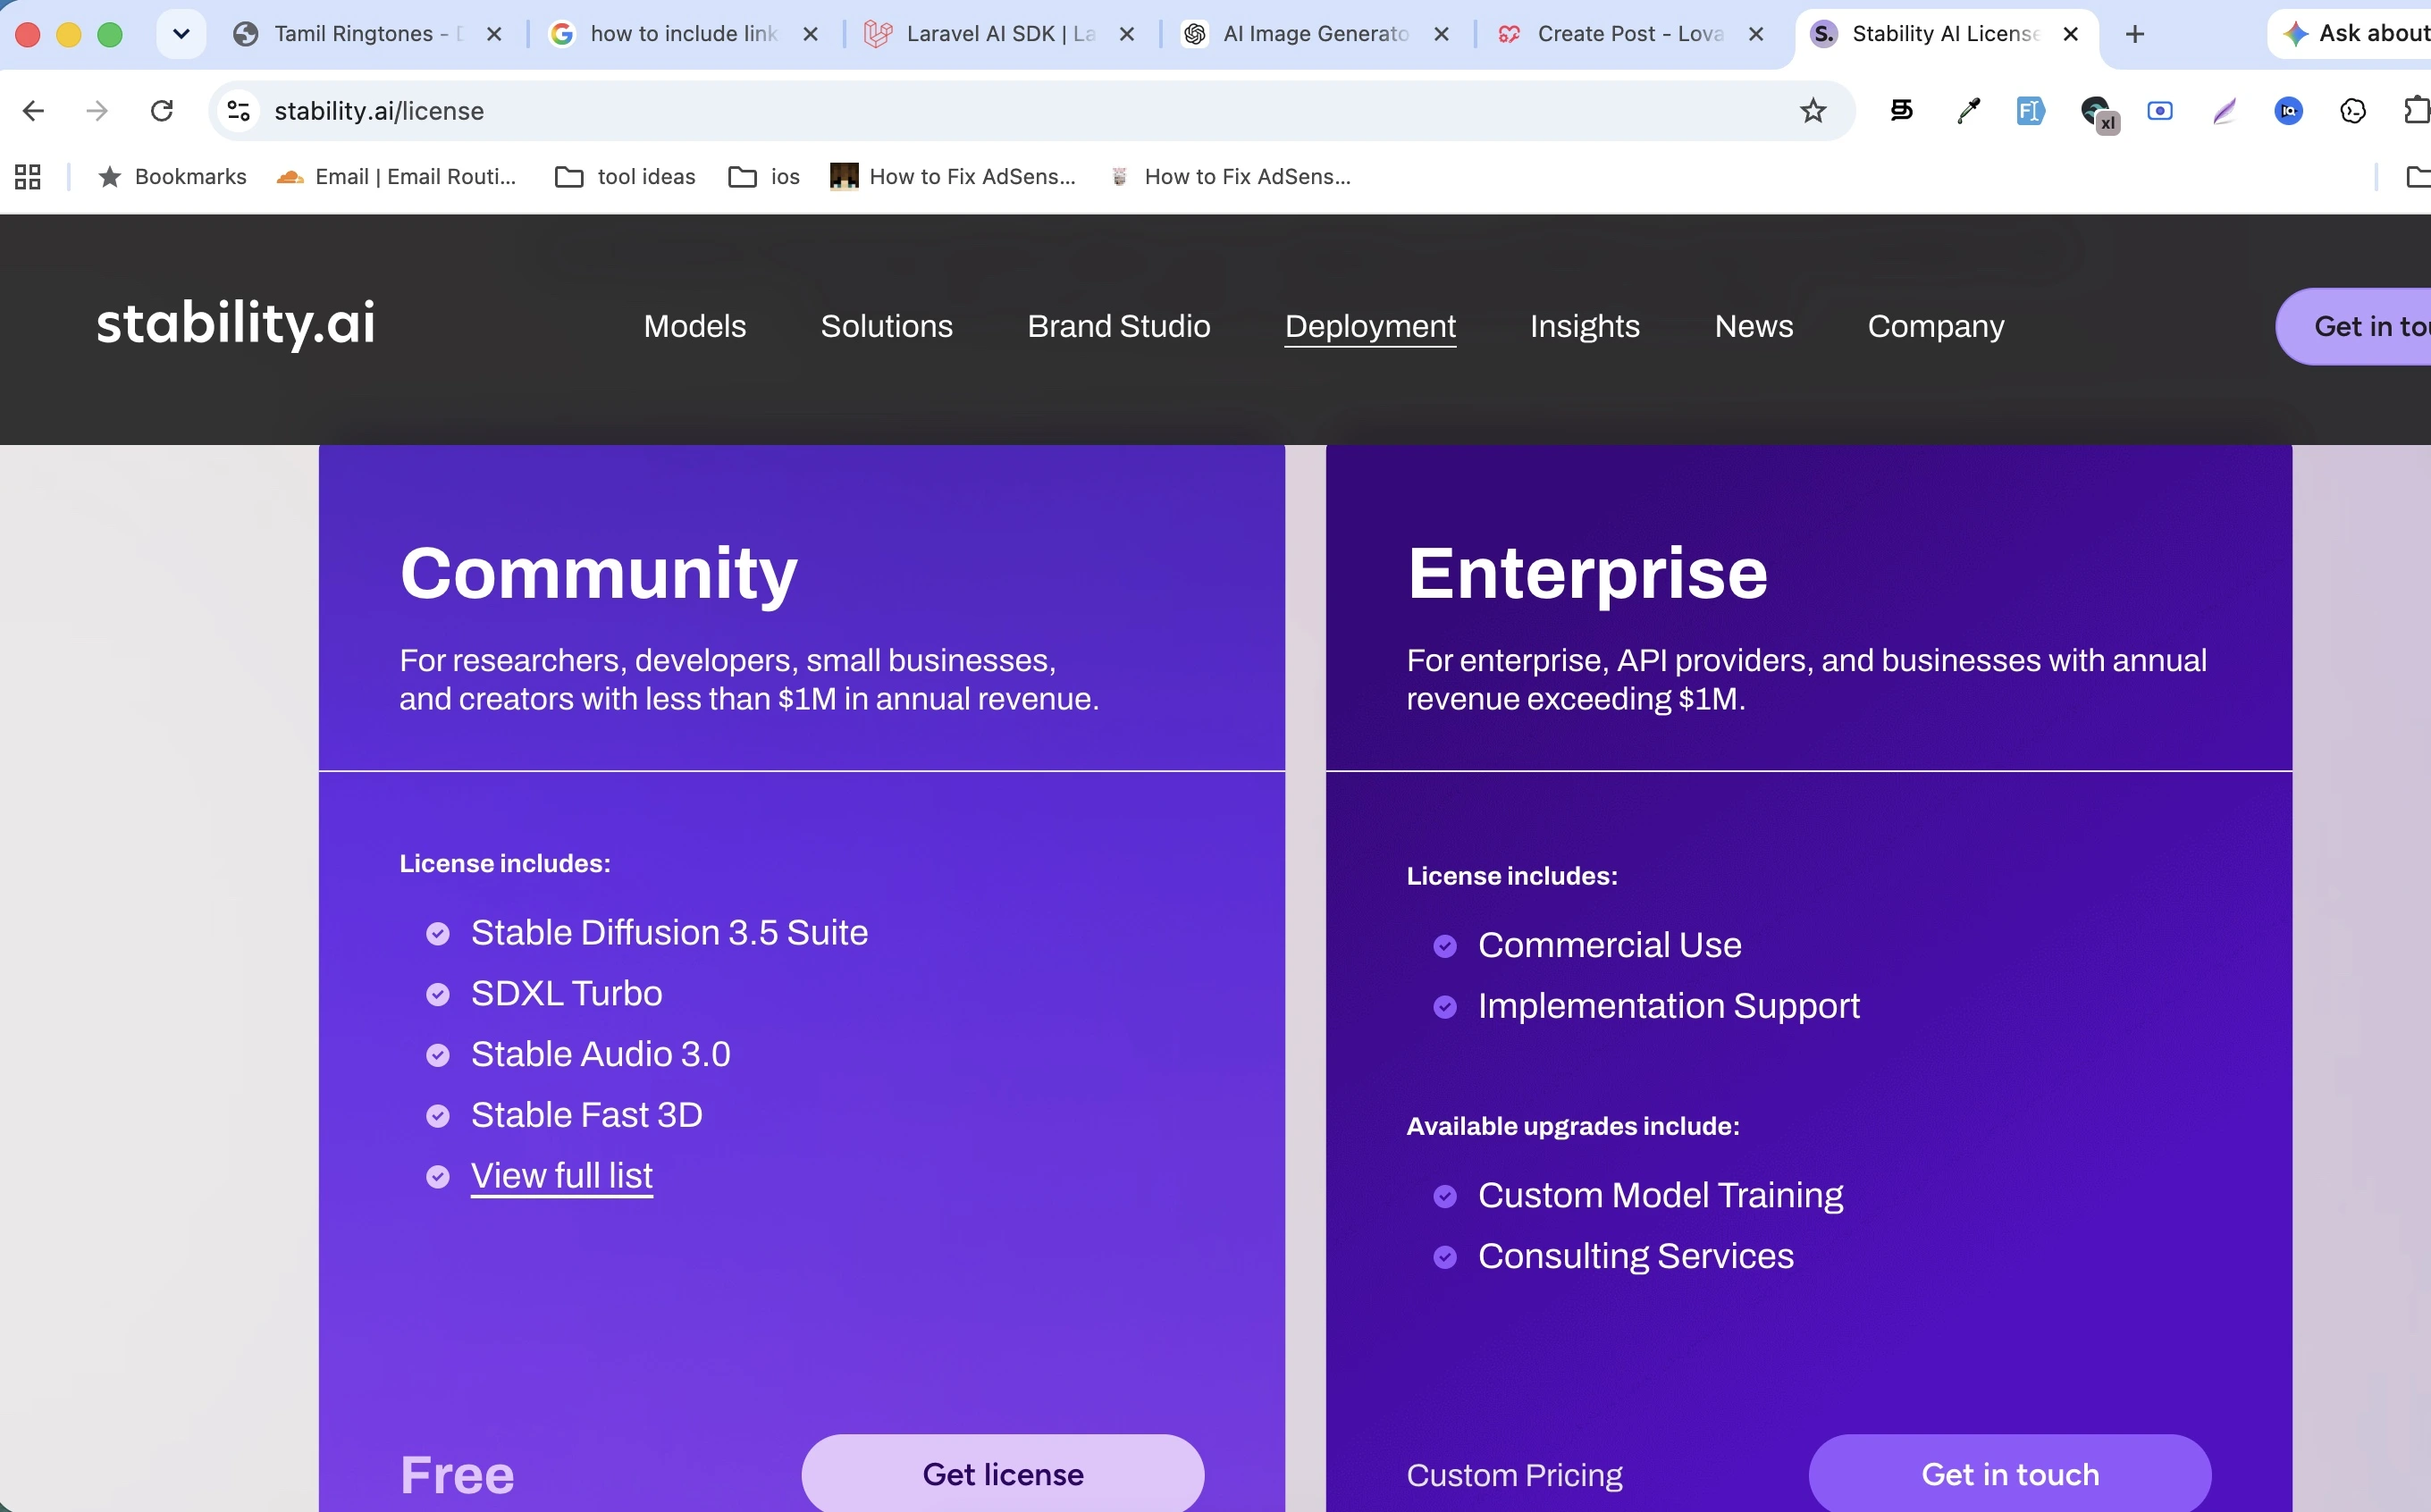Open the Insights nav menu
Viewport: 2431px width, 1512px height.
tap(1584, 326)
